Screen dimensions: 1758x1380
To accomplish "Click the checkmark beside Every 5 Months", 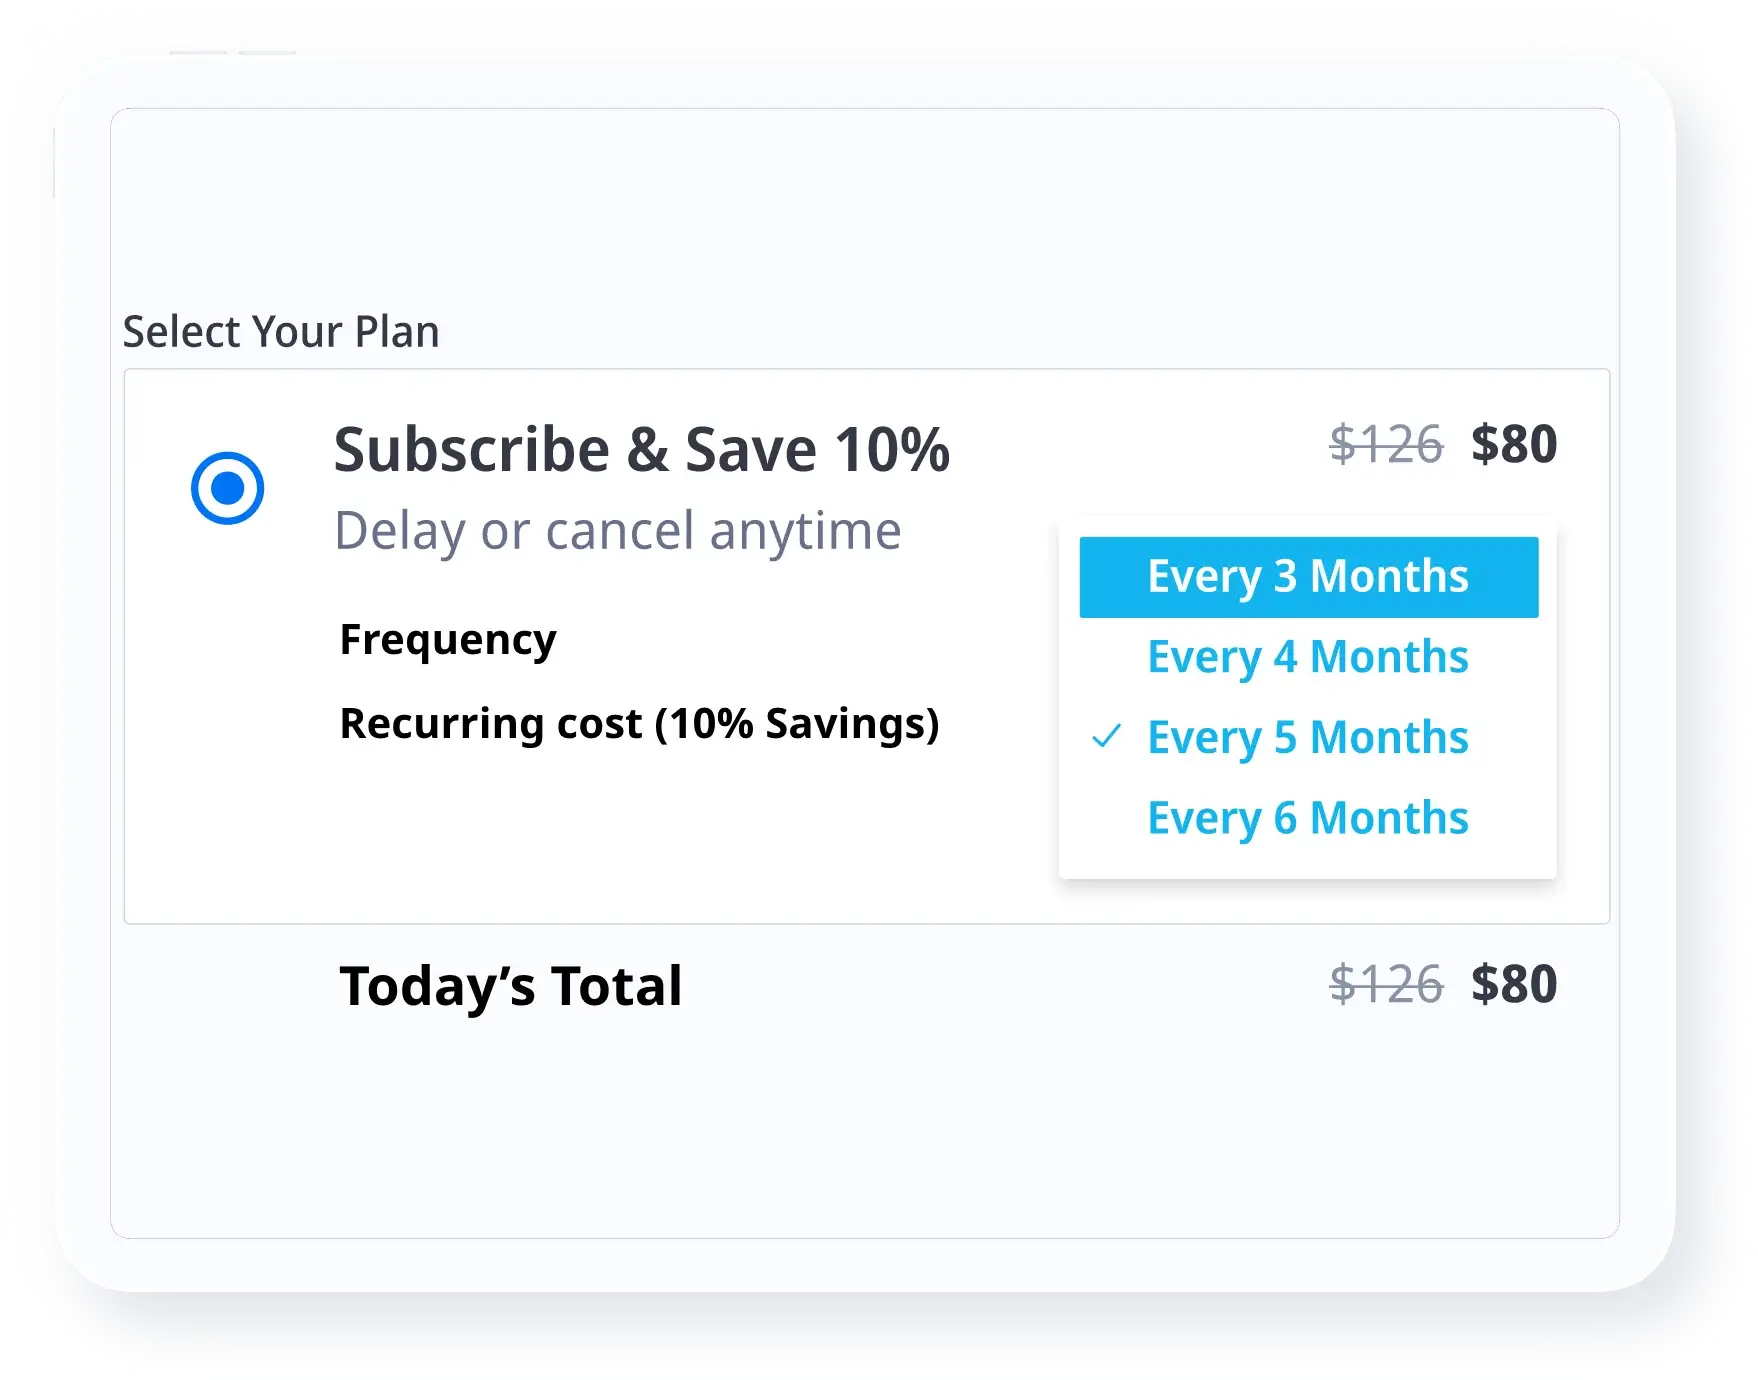I will 1106,737.
